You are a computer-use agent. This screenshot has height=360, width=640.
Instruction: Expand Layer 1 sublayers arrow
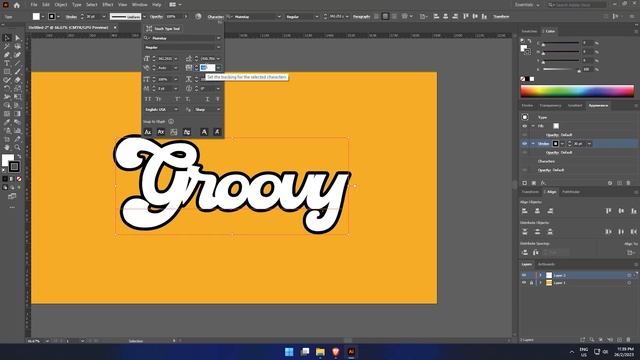click(540, 282)
